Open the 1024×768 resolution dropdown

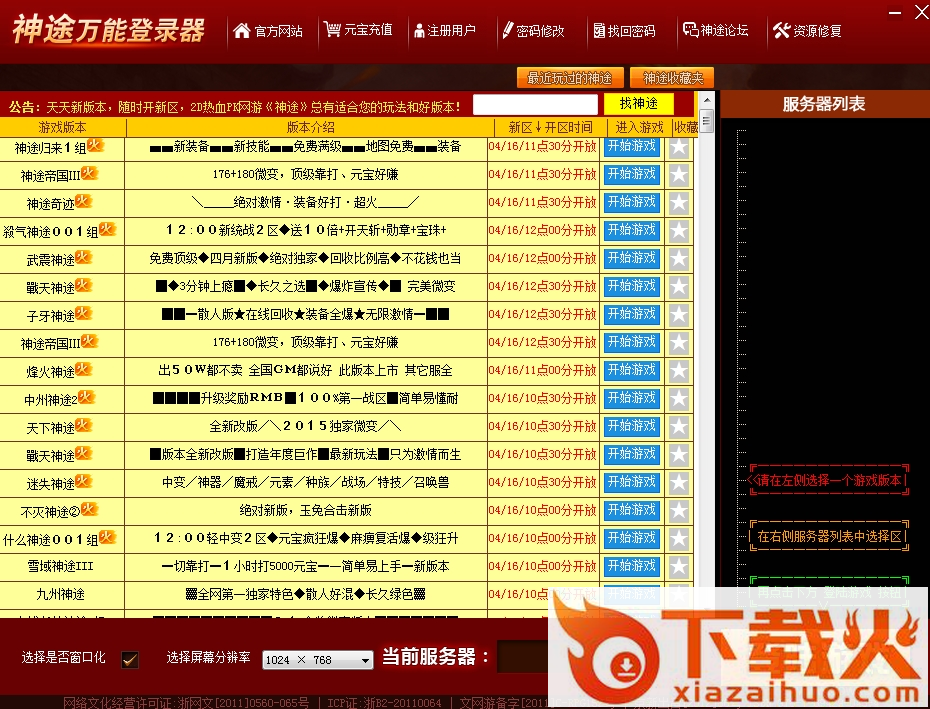click(x=318, y=659)
